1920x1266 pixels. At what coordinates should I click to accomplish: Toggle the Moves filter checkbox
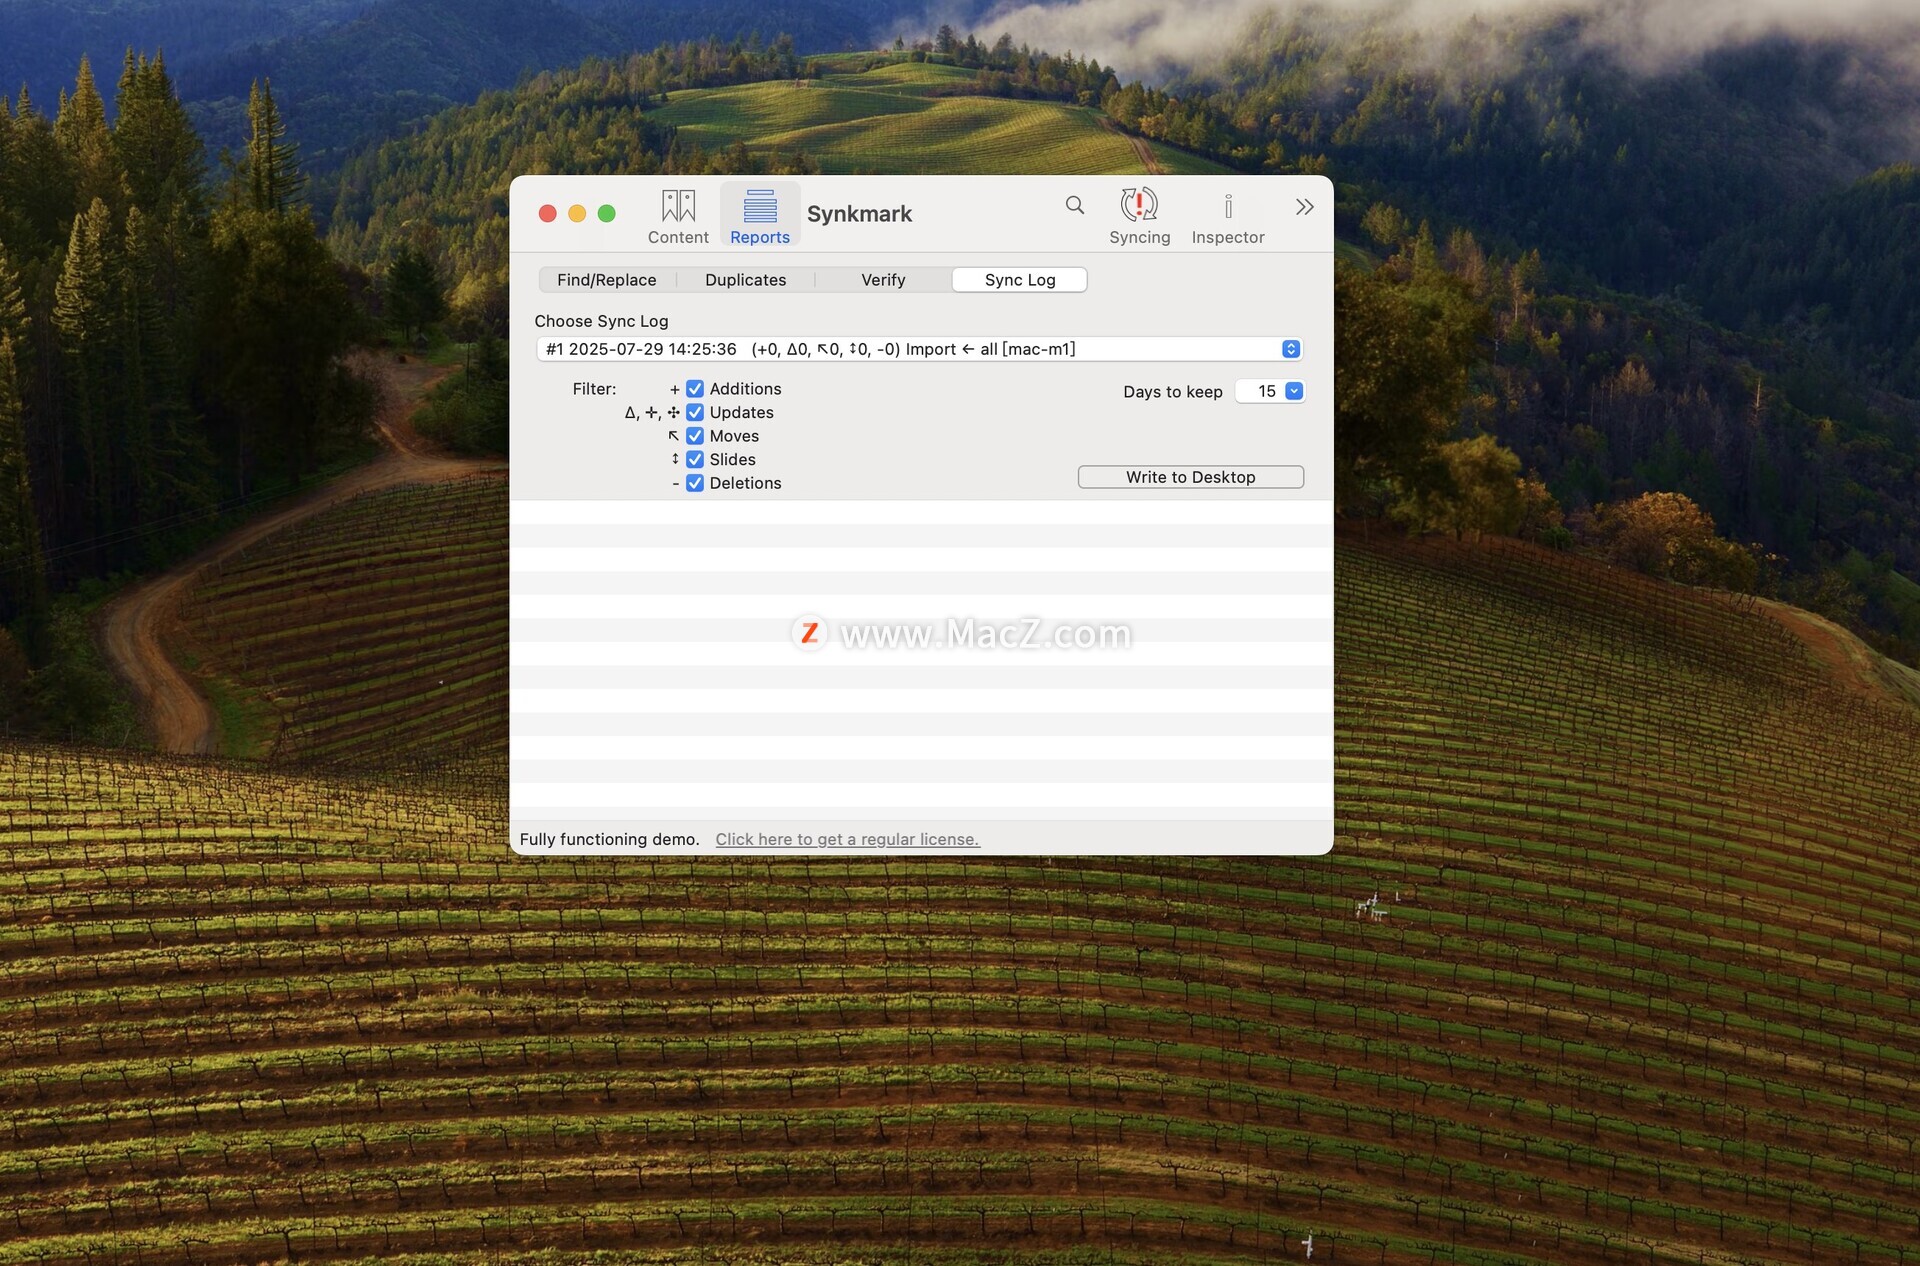tap(695, 436)
